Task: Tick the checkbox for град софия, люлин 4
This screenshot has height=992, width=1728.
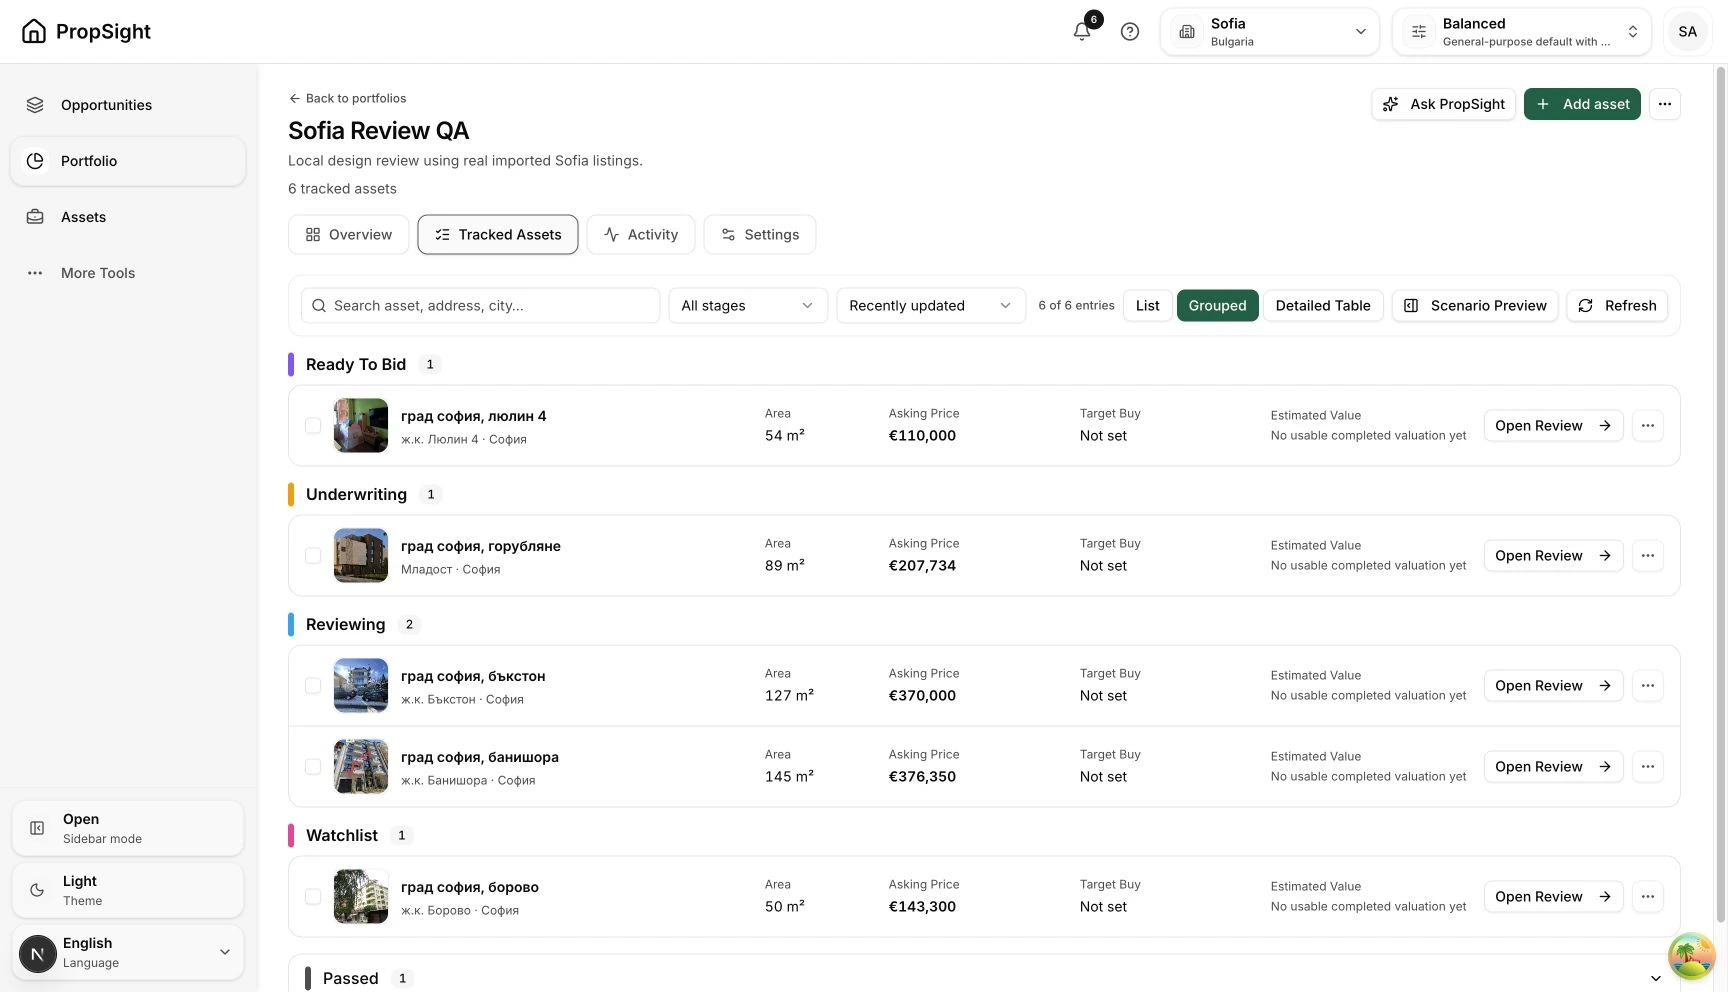Action: [x=313, y=426]
